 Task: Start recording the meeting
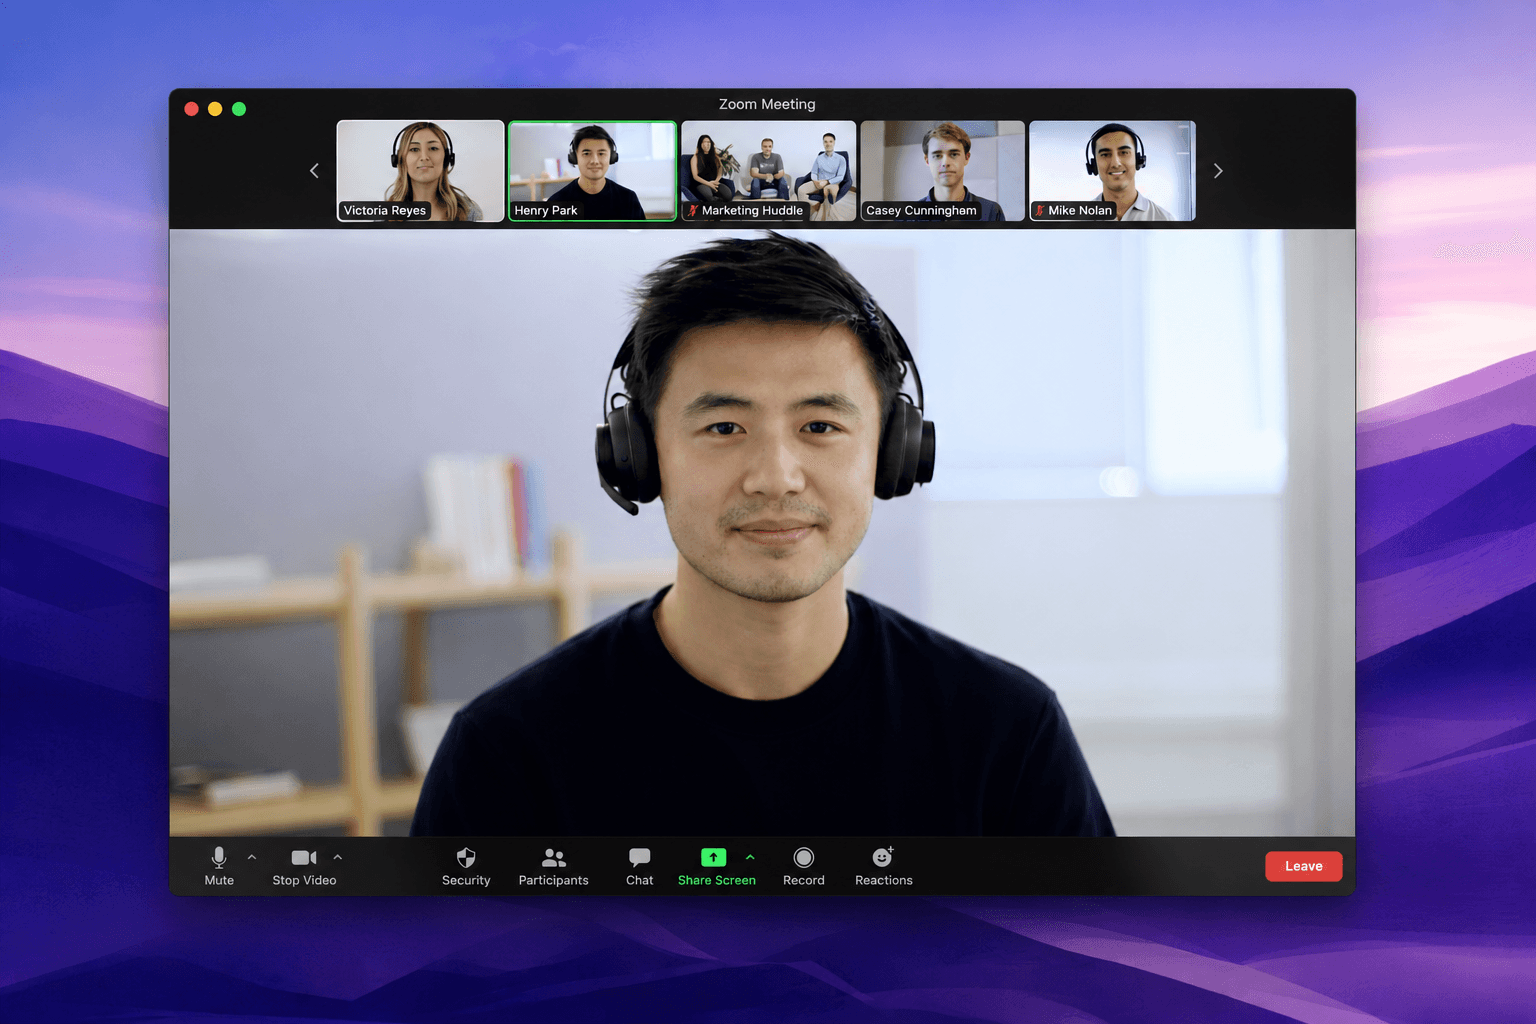pyautogui.click(x=804, y=866)
